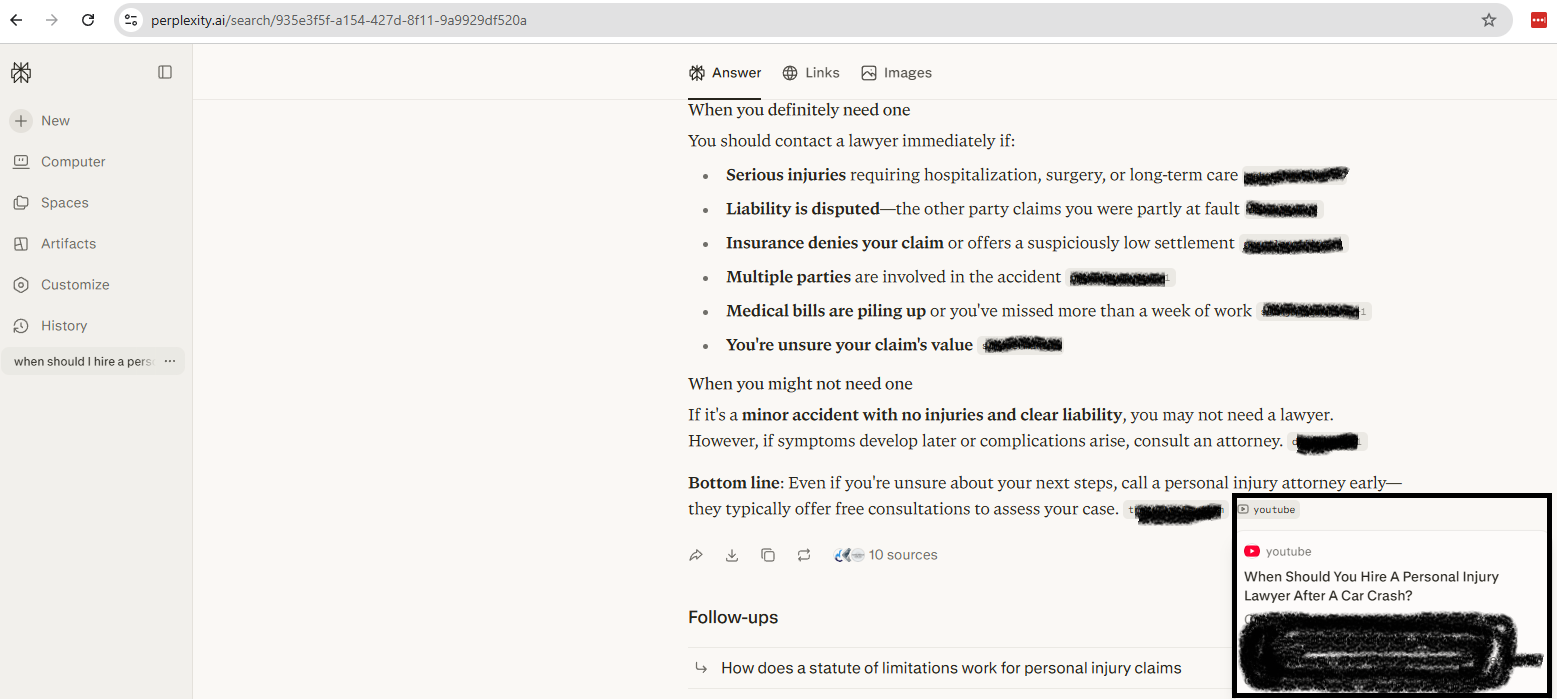1557x699 pixels.
Task: Download the answer
Action: click(x=732, y=555)
